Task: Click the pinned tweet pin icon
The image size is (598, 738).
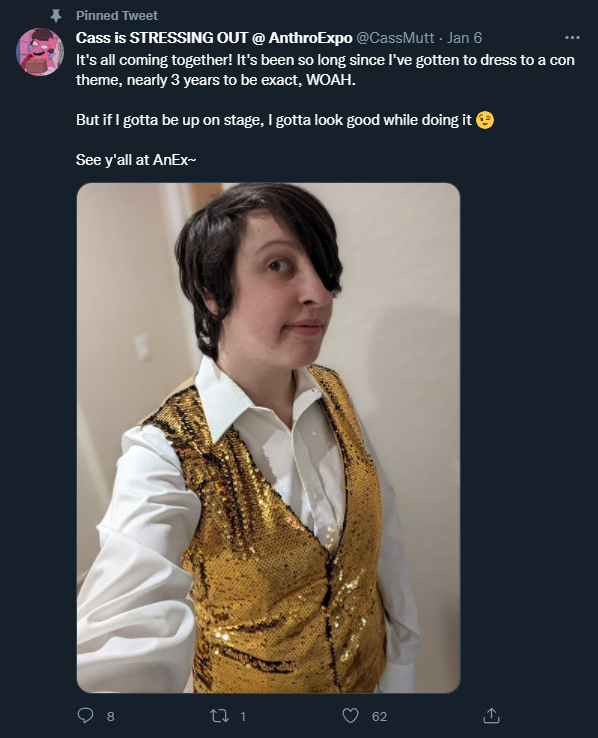Action: click(x=56, y=16)
